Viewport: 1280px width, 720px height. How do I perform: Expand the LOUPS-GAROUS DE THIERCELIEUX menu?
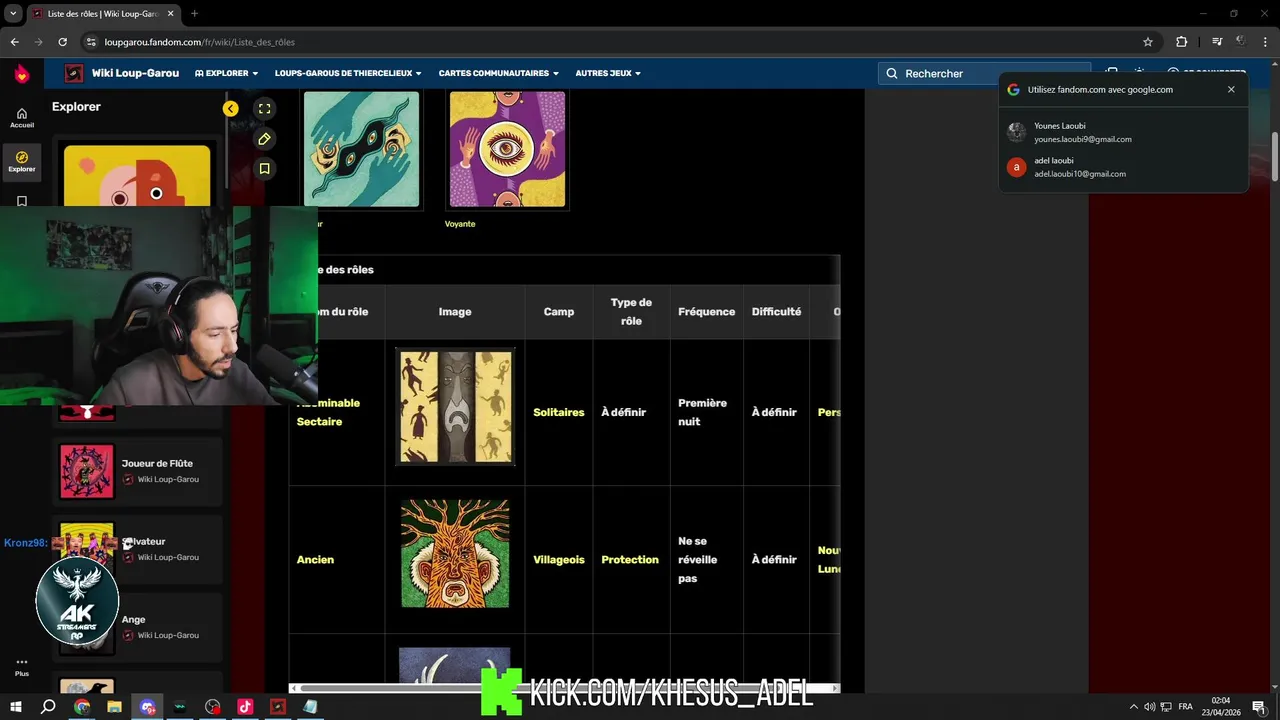348,73
